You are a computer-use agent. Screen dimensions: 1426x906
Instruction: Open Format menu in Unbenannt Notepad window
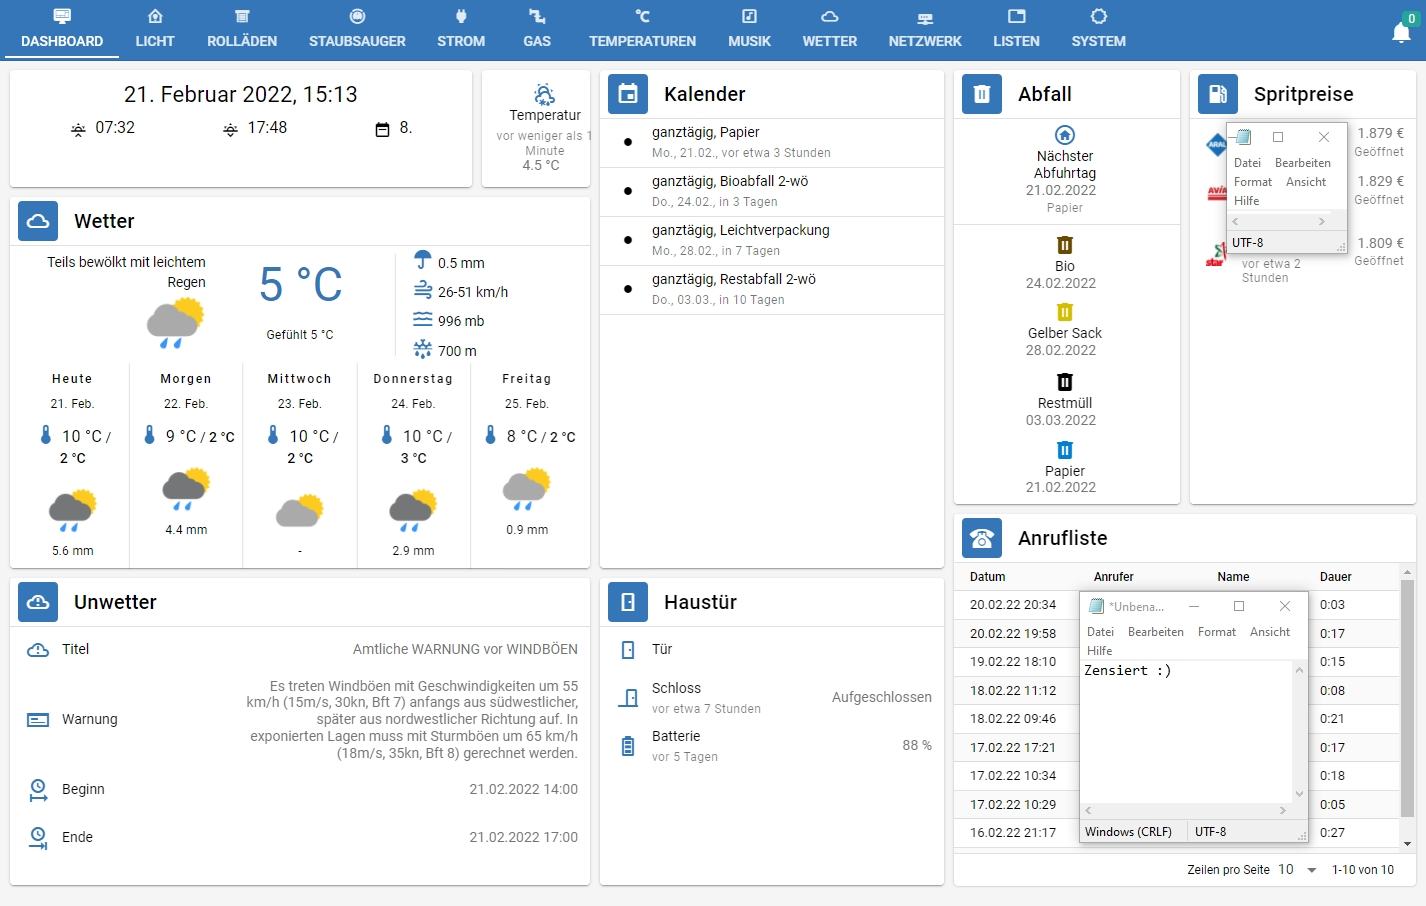tap(1217, 632)
